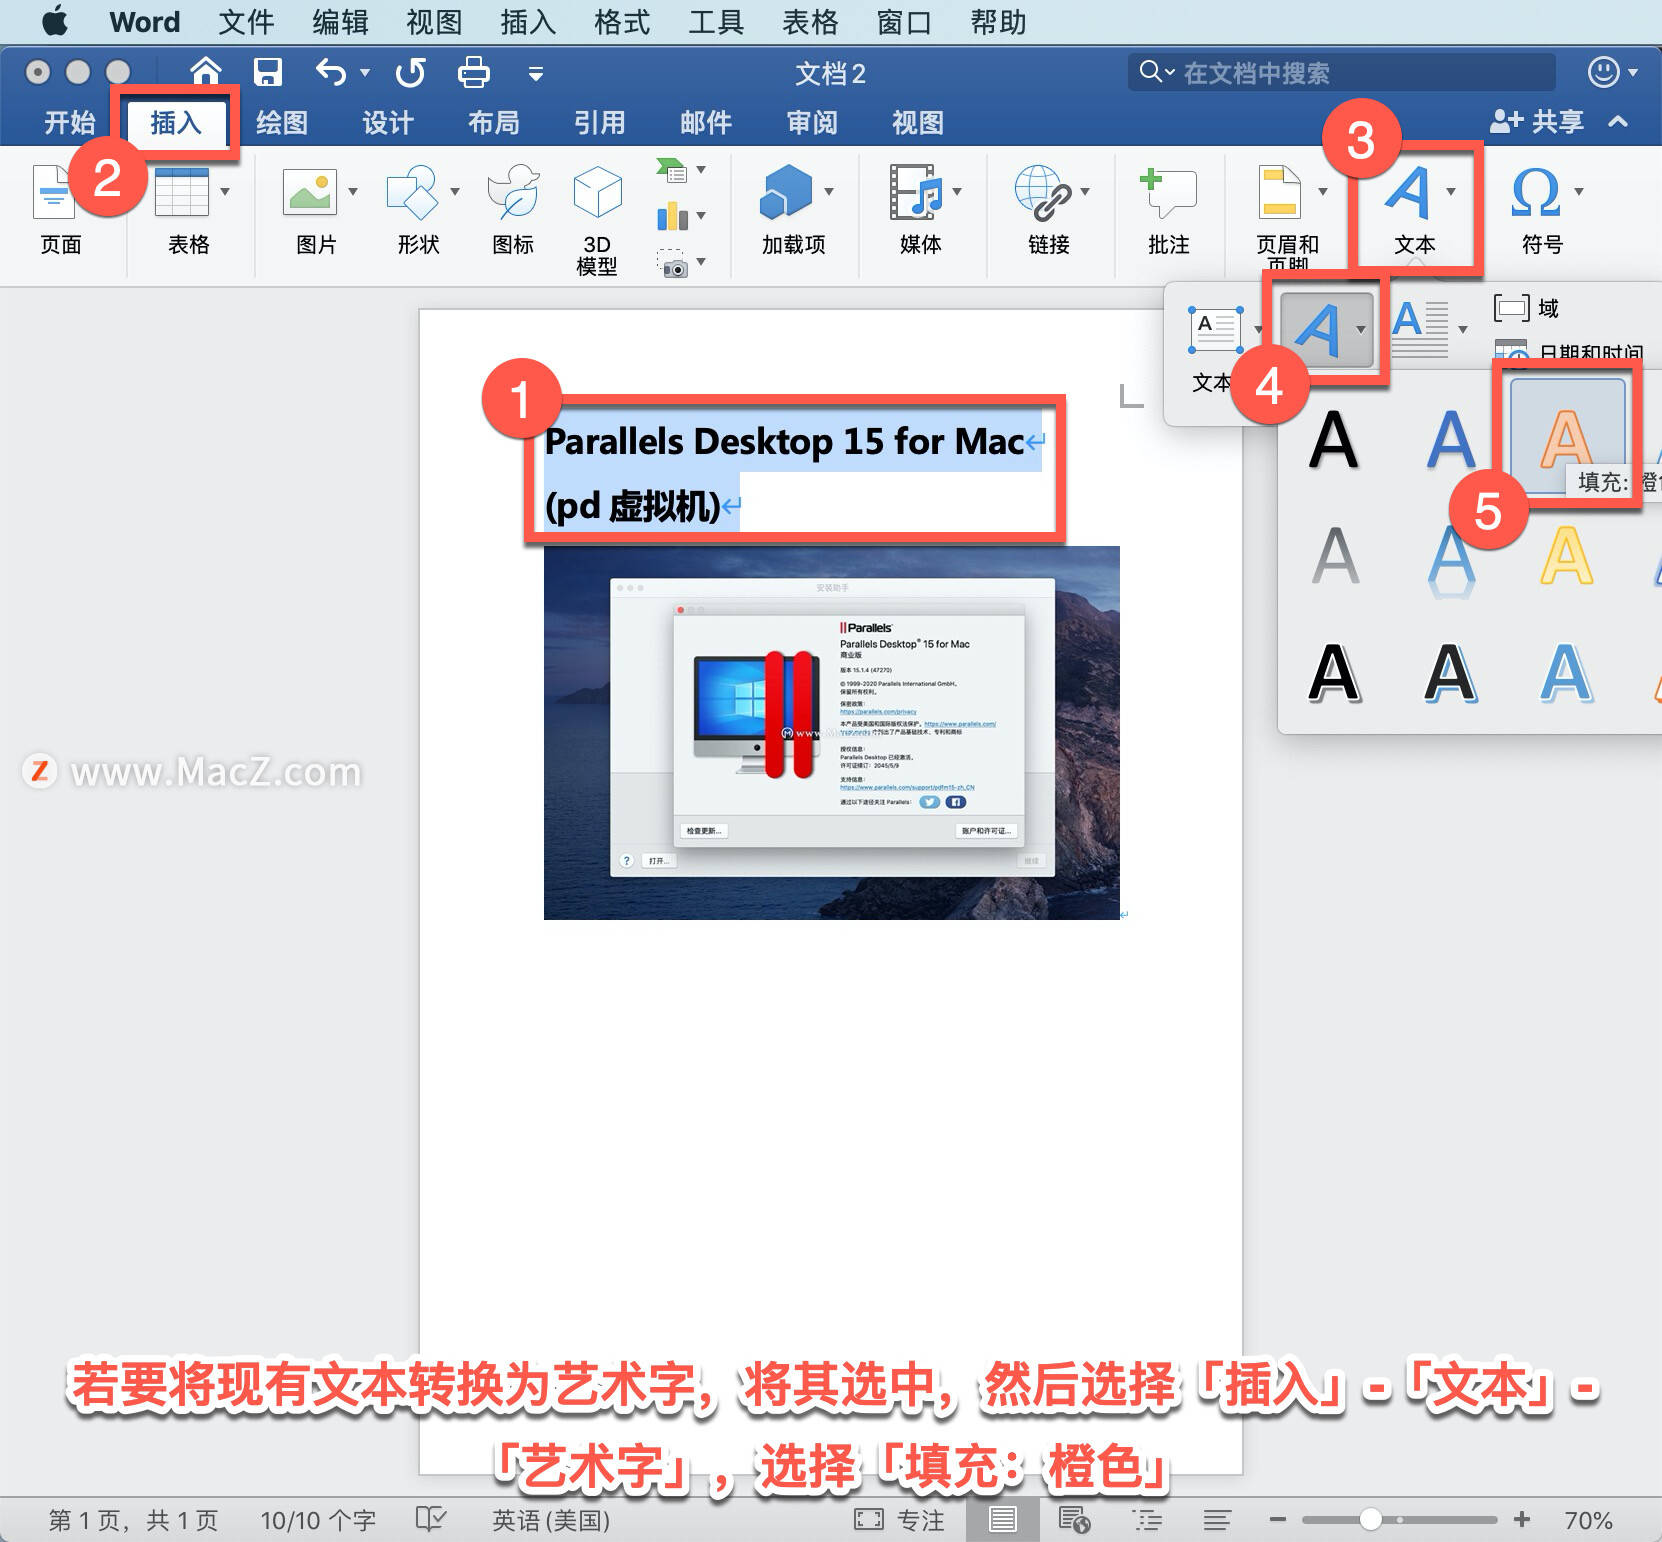
Task: Insert a Drop Cap
Action: pyautogui.click(x=1420, y=329)
